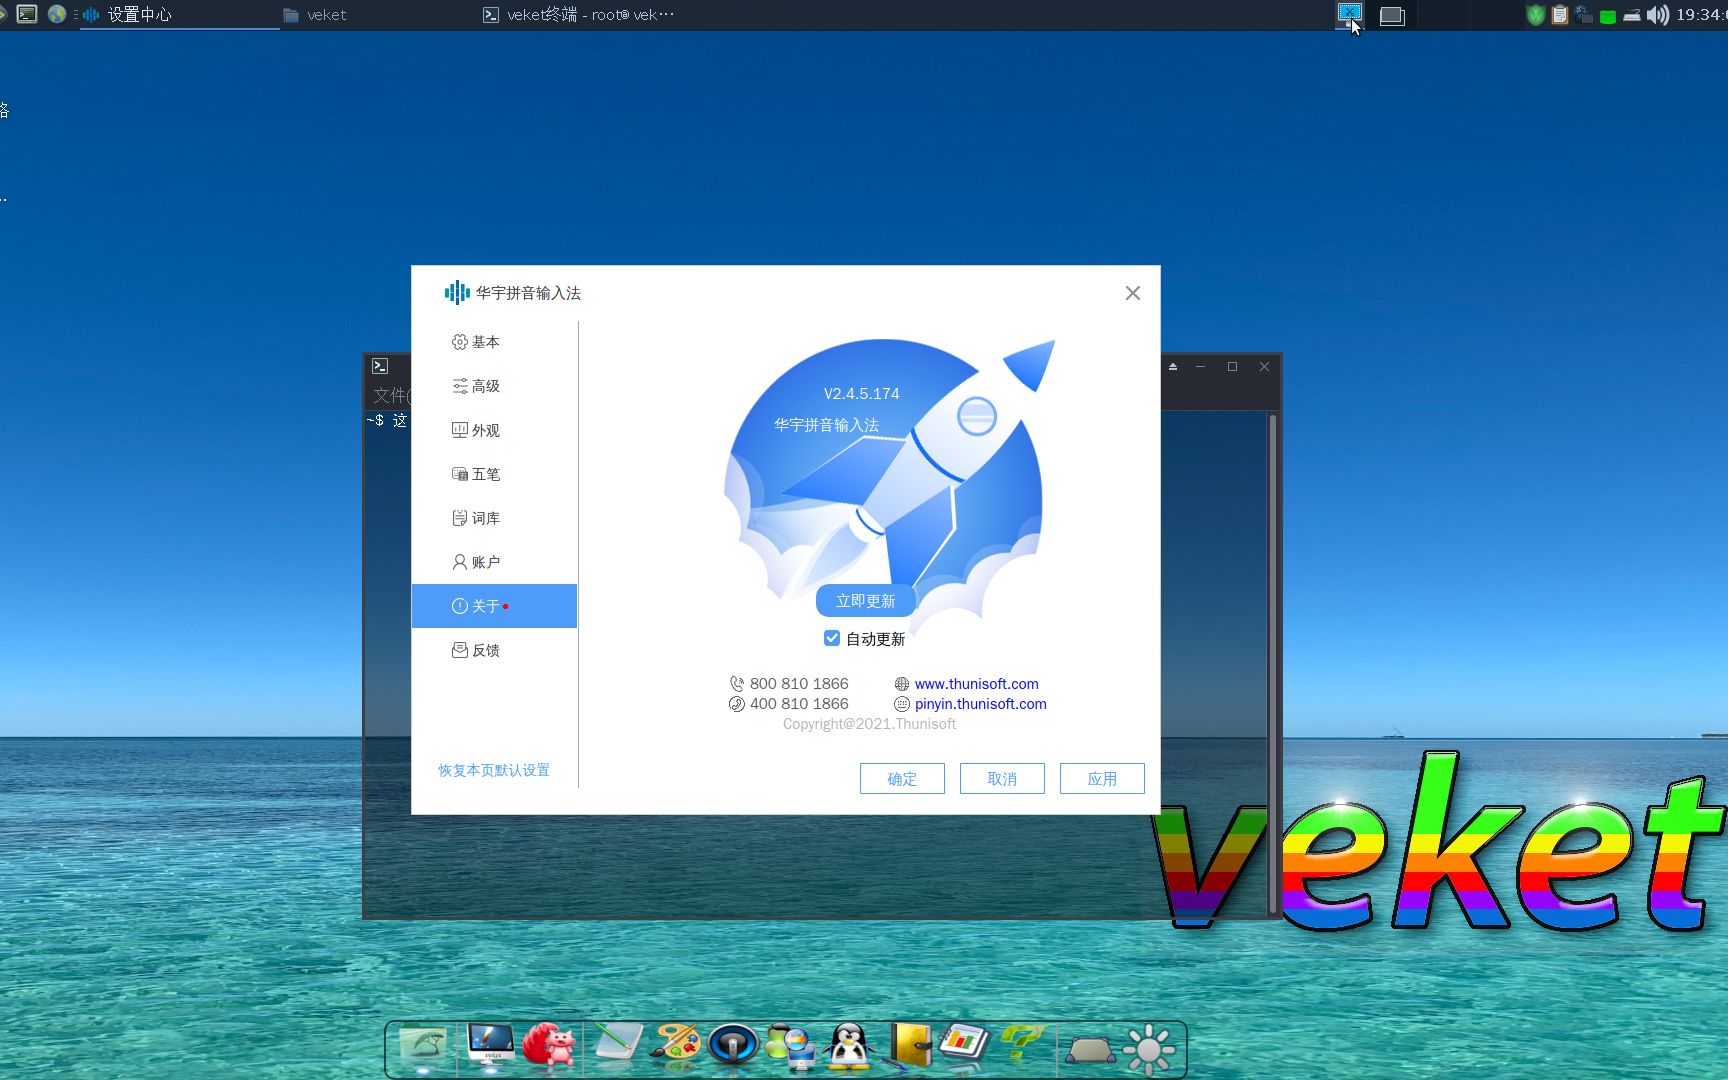Open the 反馈 feedback page
Image resolution: width=1728 pixels, height=1080 pixels.
pyautogui.click(x=494, y=650)
